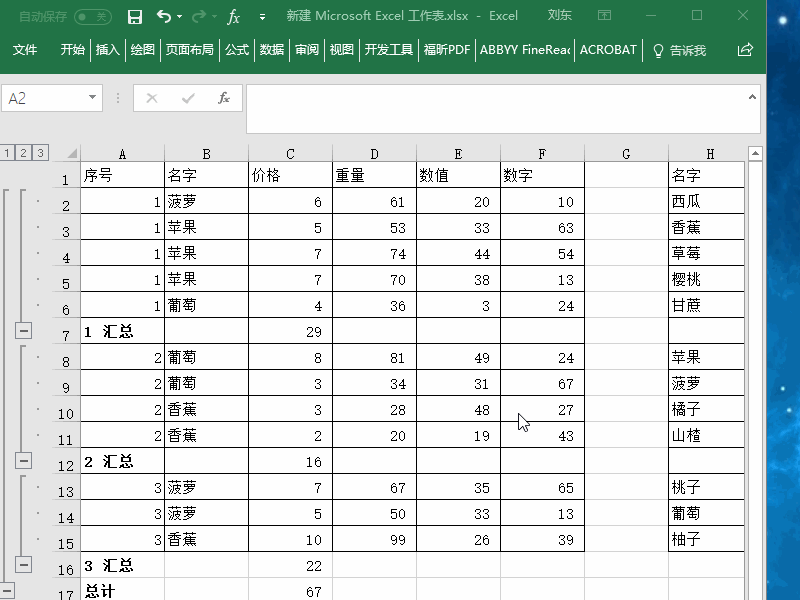
Task: Click the Enter checkmark in formula bar
Action: [x=188, y=98]
